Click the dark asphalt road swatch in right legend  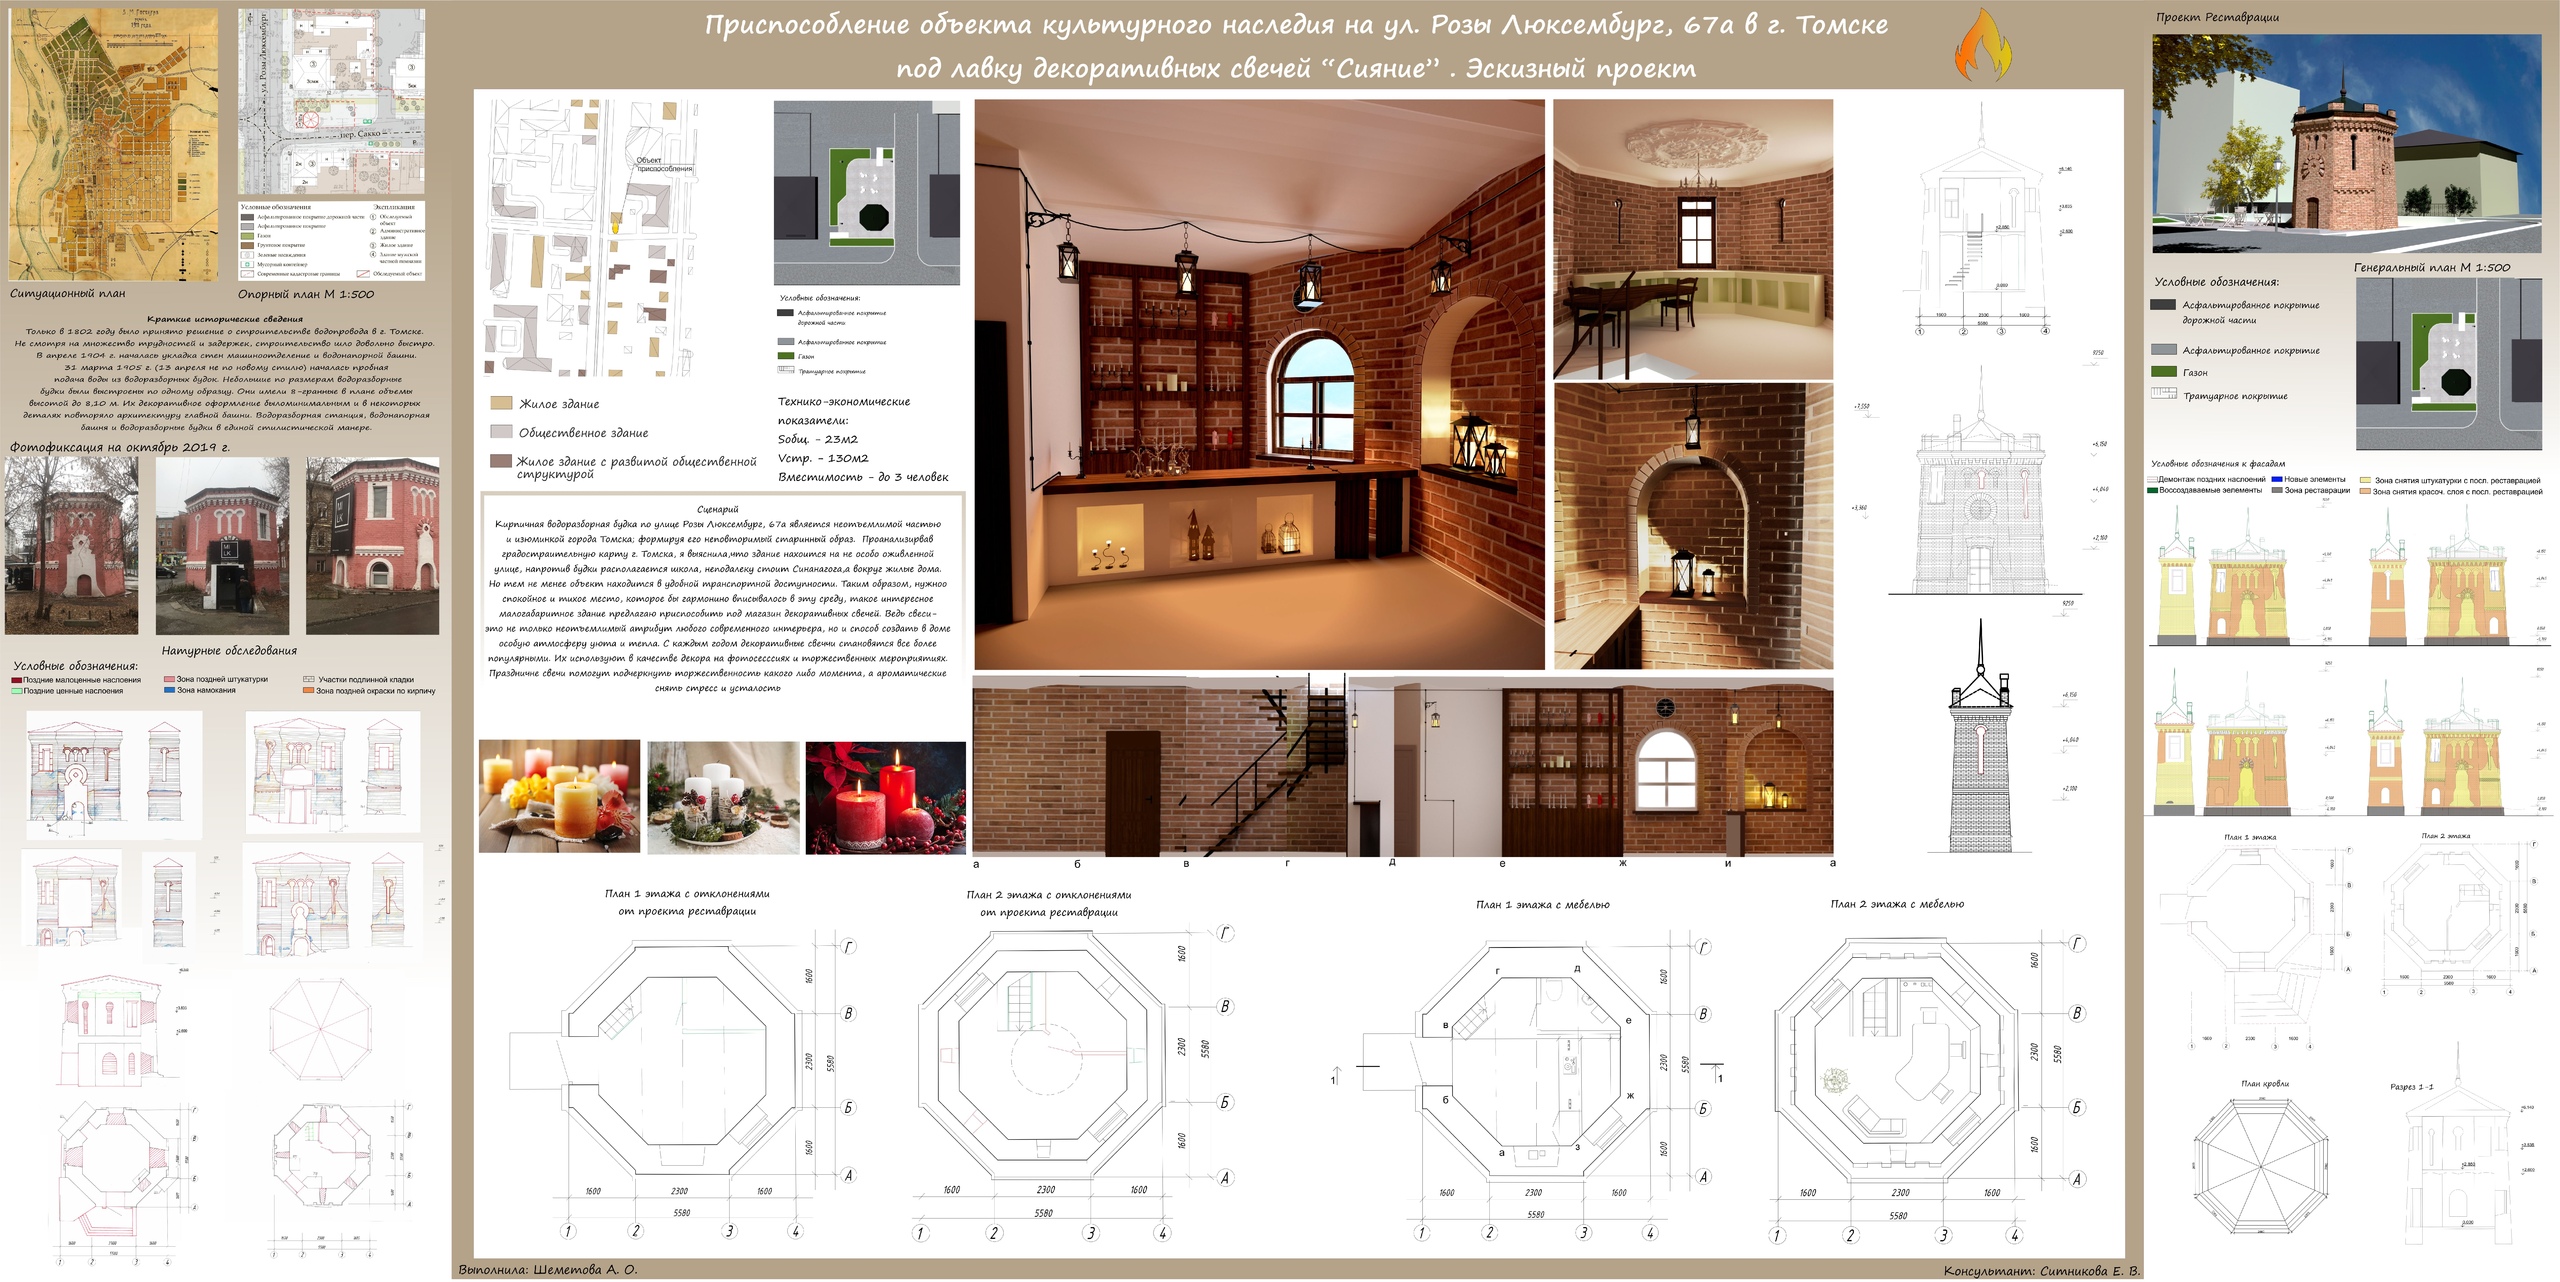(x=2163, y=305)
